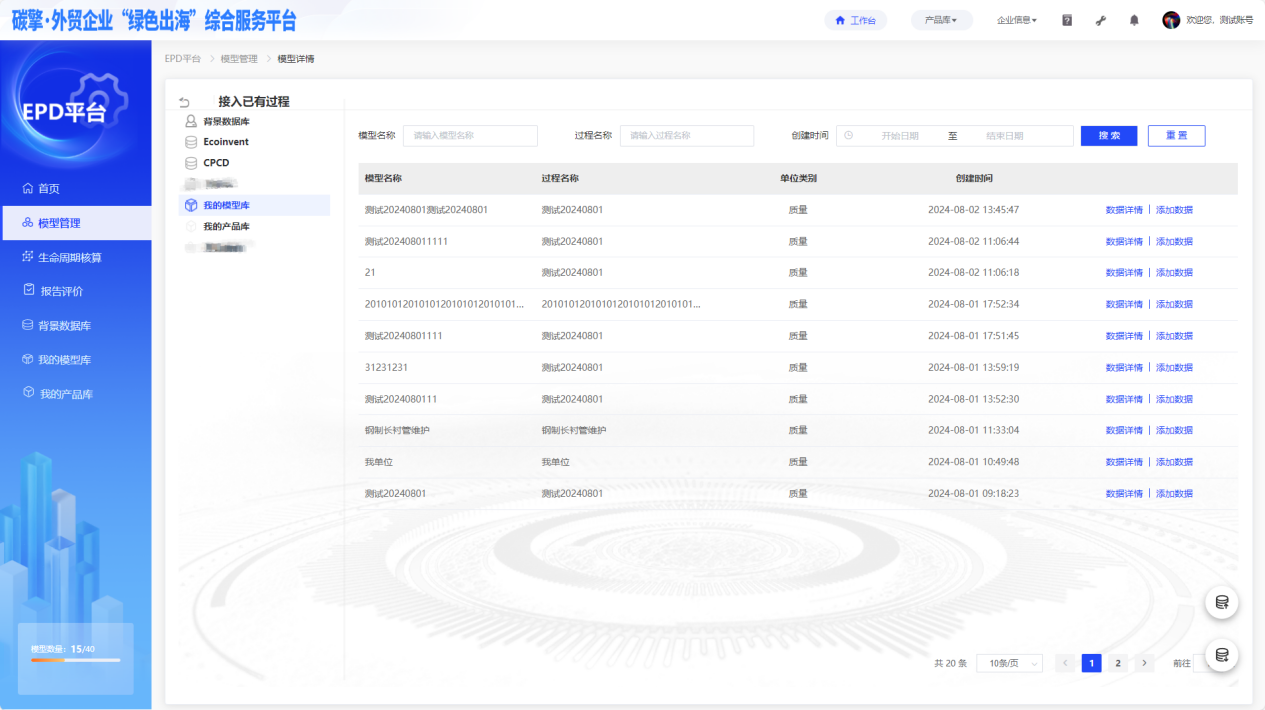Open the wrench settings icon
The image size is (1265, 710).
click(x=1101, y=20)
